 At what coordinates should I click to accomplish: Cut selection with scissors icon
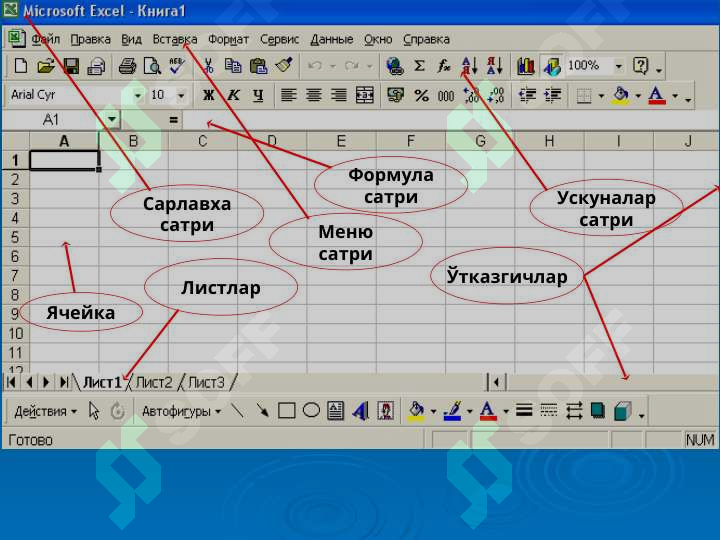208,66
